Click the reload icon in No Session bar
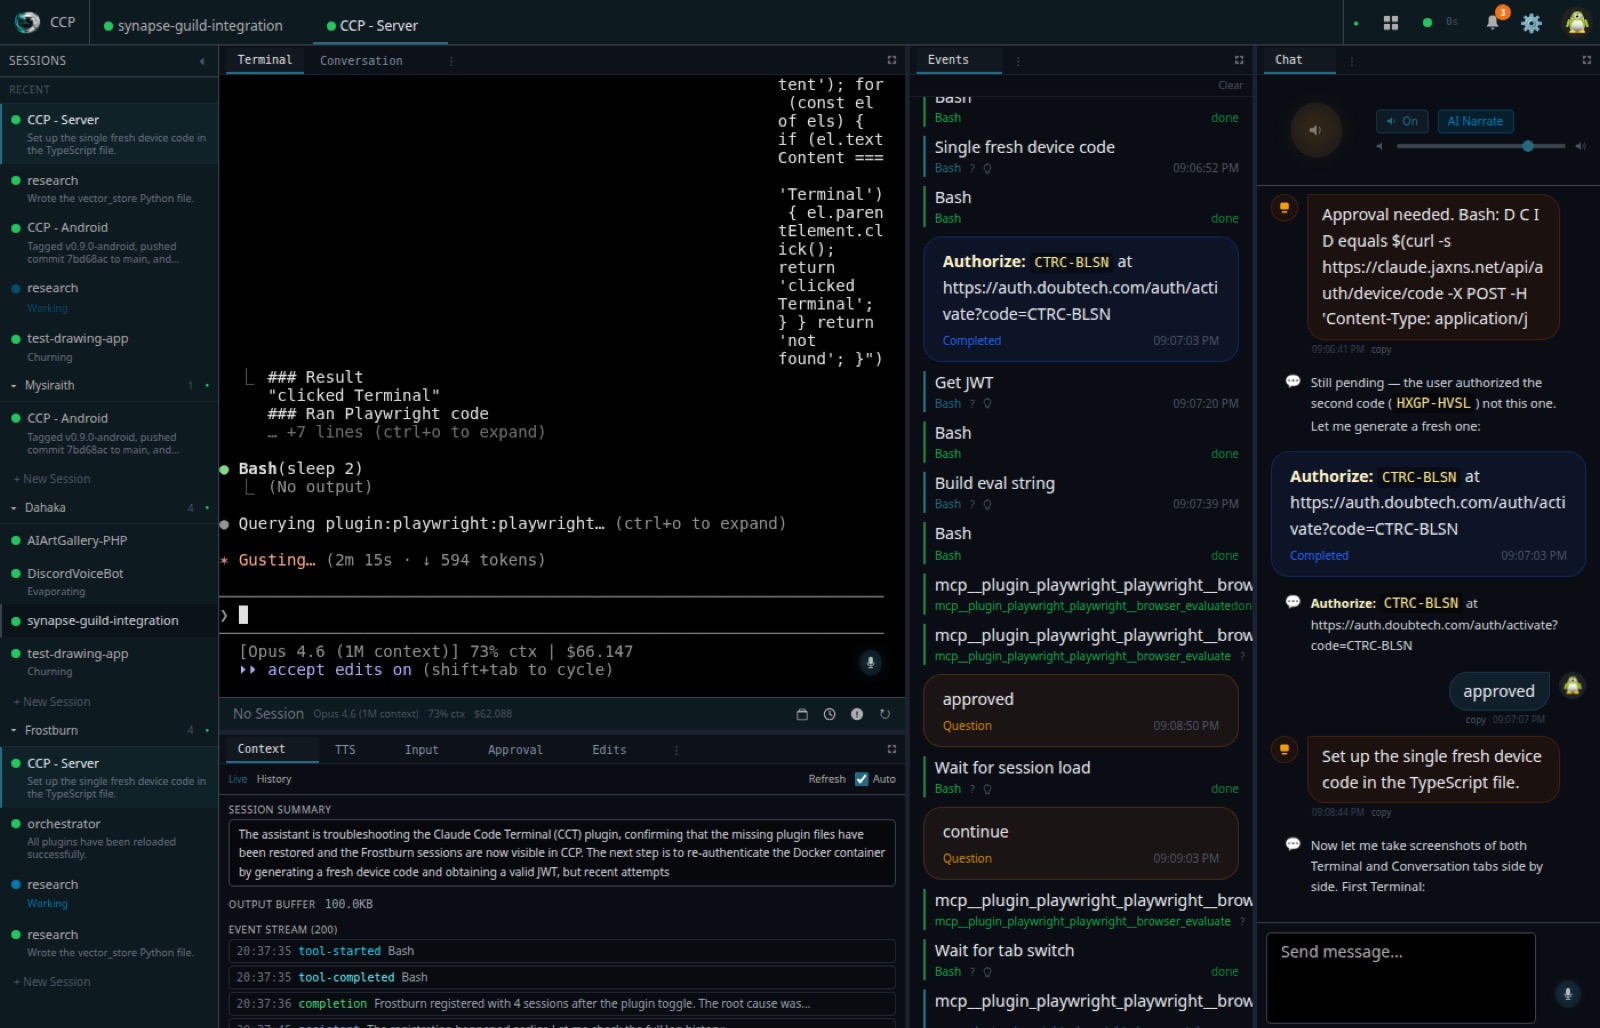Screen dimensions: 1600x1028 (x=884, y=714)
